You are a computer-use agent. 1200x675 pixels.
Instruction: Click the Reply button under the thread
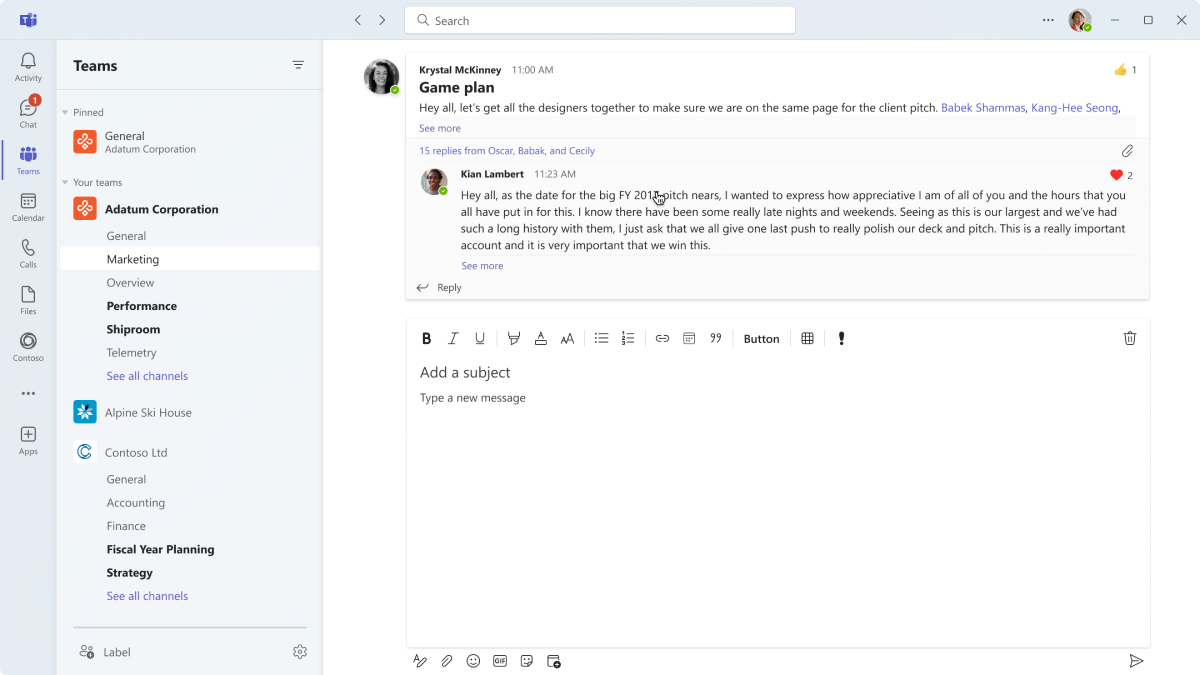click(439, 287)
